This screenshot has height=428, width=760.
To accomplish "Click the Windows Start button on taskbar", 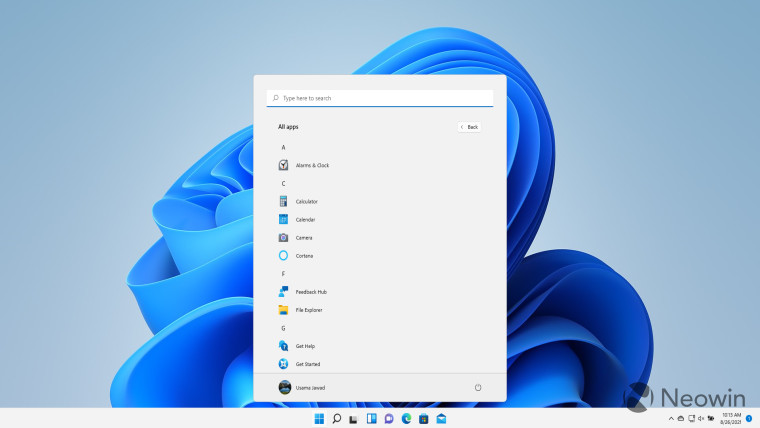I will 319,419.
